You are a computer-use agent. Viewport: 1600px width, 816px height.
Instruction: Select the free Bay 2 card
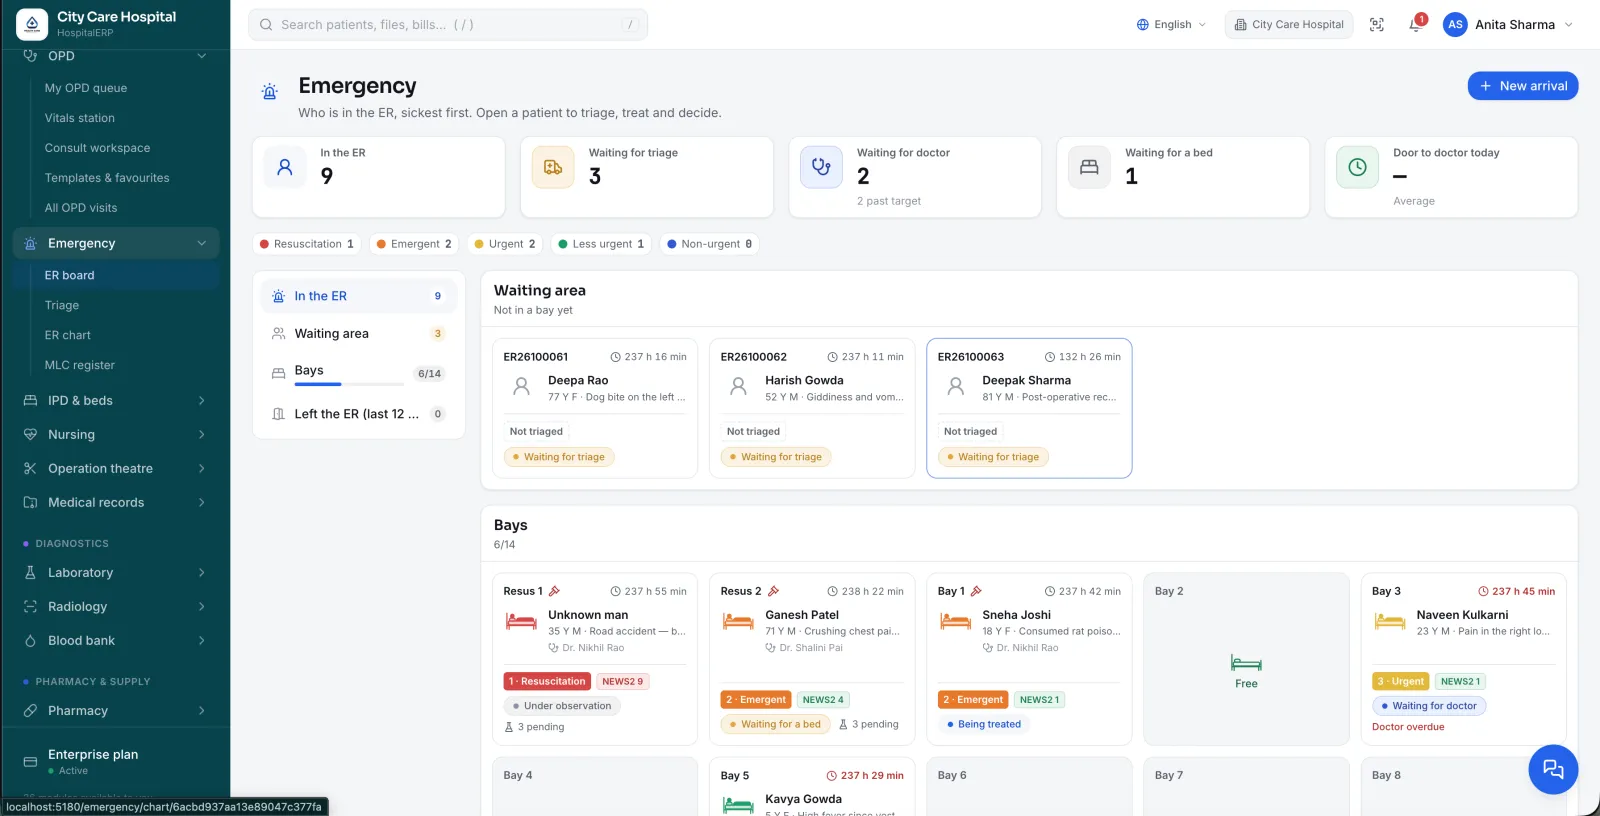1246,659
